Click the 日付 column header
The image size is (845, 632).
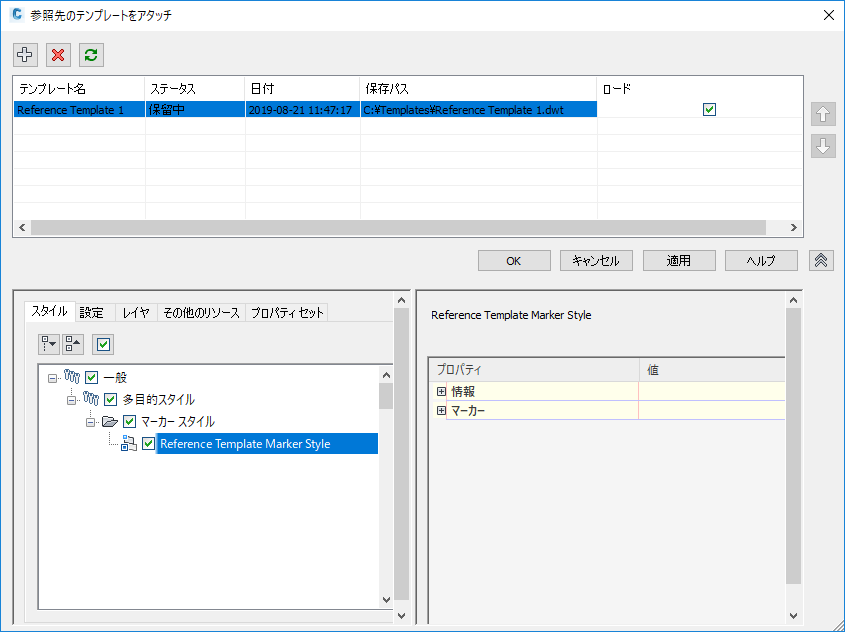click(303, 89)
